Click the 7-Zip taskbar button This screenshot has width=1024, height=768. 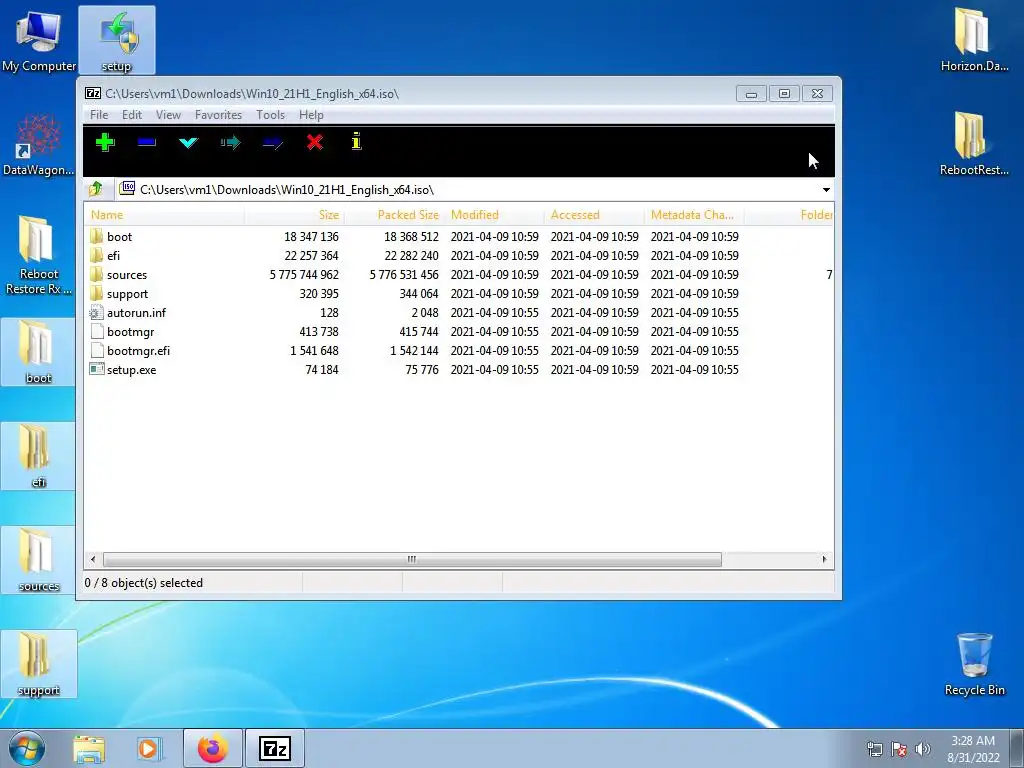coord(274,749)
